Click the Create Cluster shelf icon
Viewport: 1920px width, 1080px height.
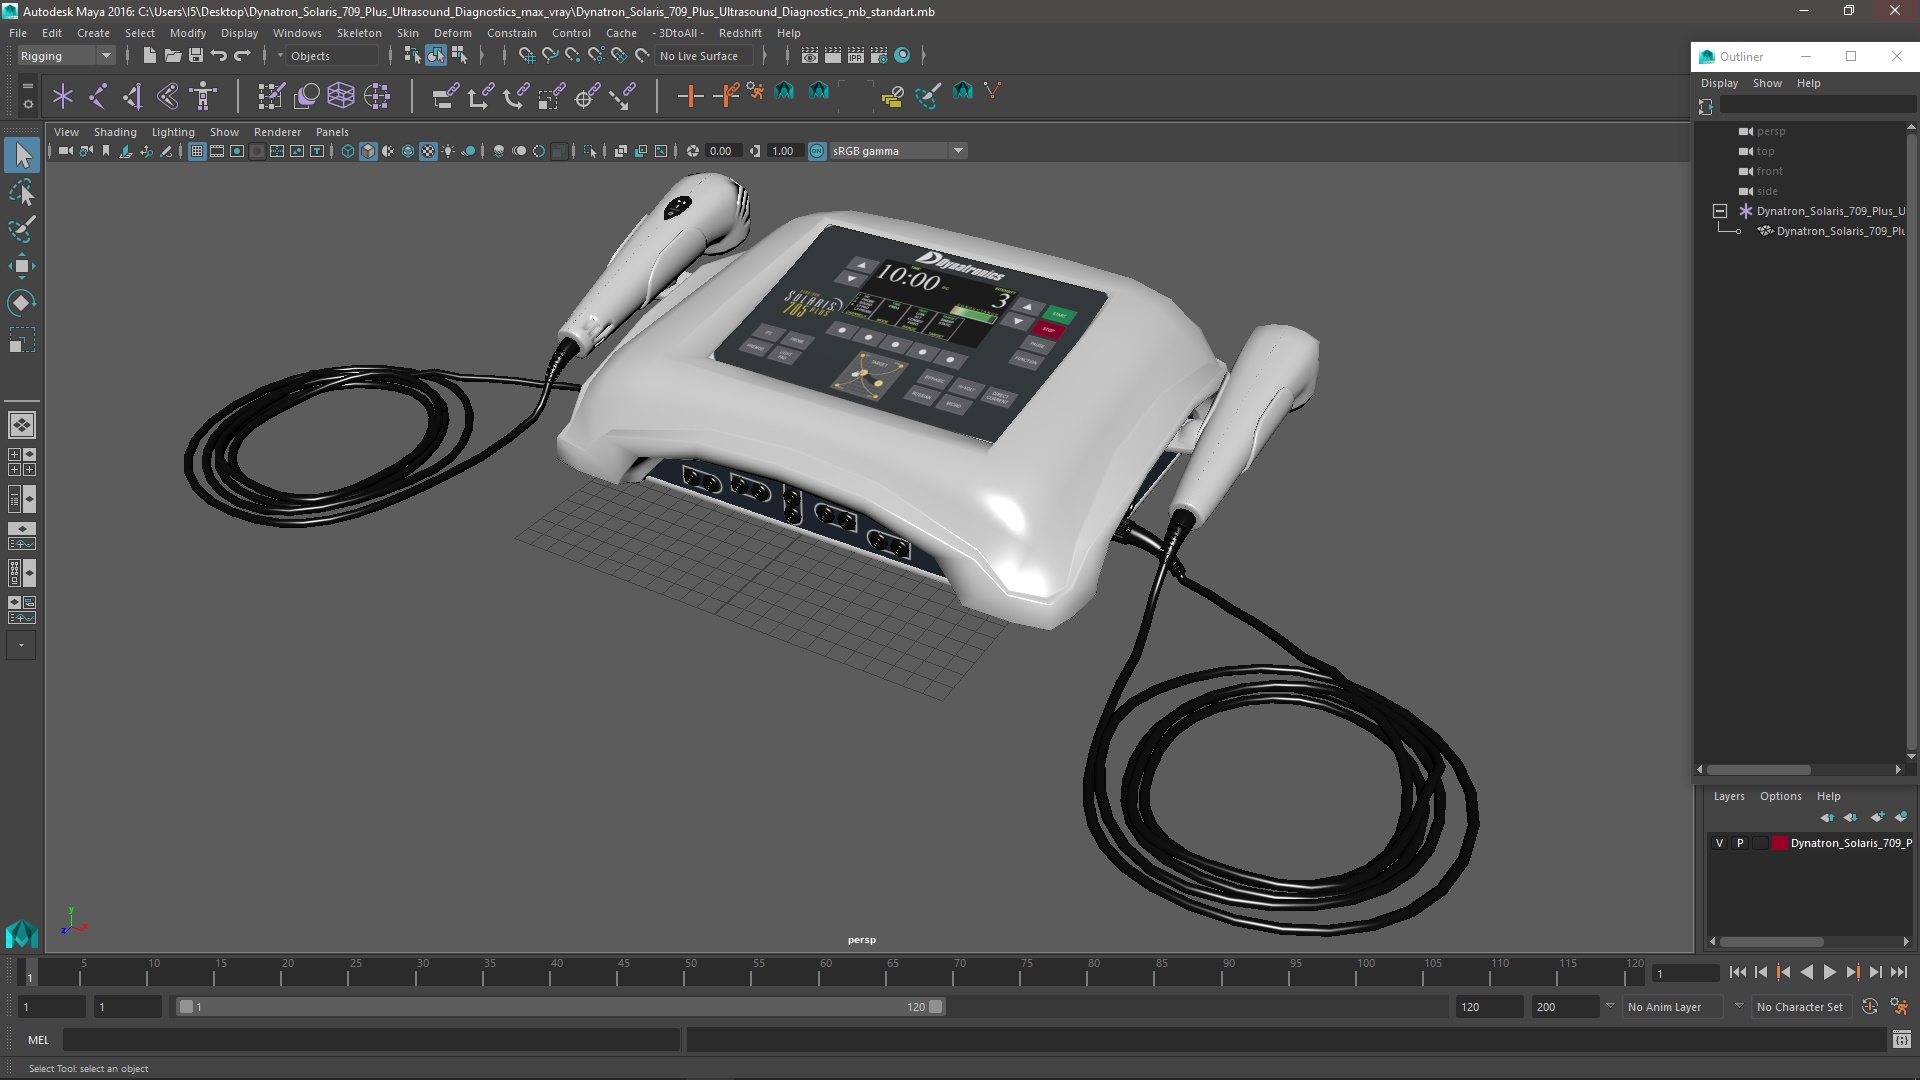[377, 96]
